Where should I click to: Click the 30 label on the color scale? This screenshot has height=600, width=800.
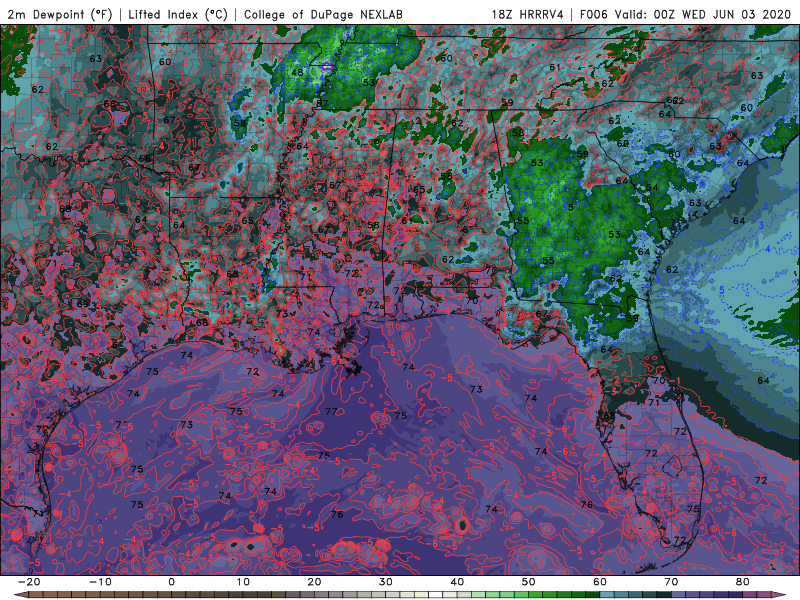click(x=386, y=582)
